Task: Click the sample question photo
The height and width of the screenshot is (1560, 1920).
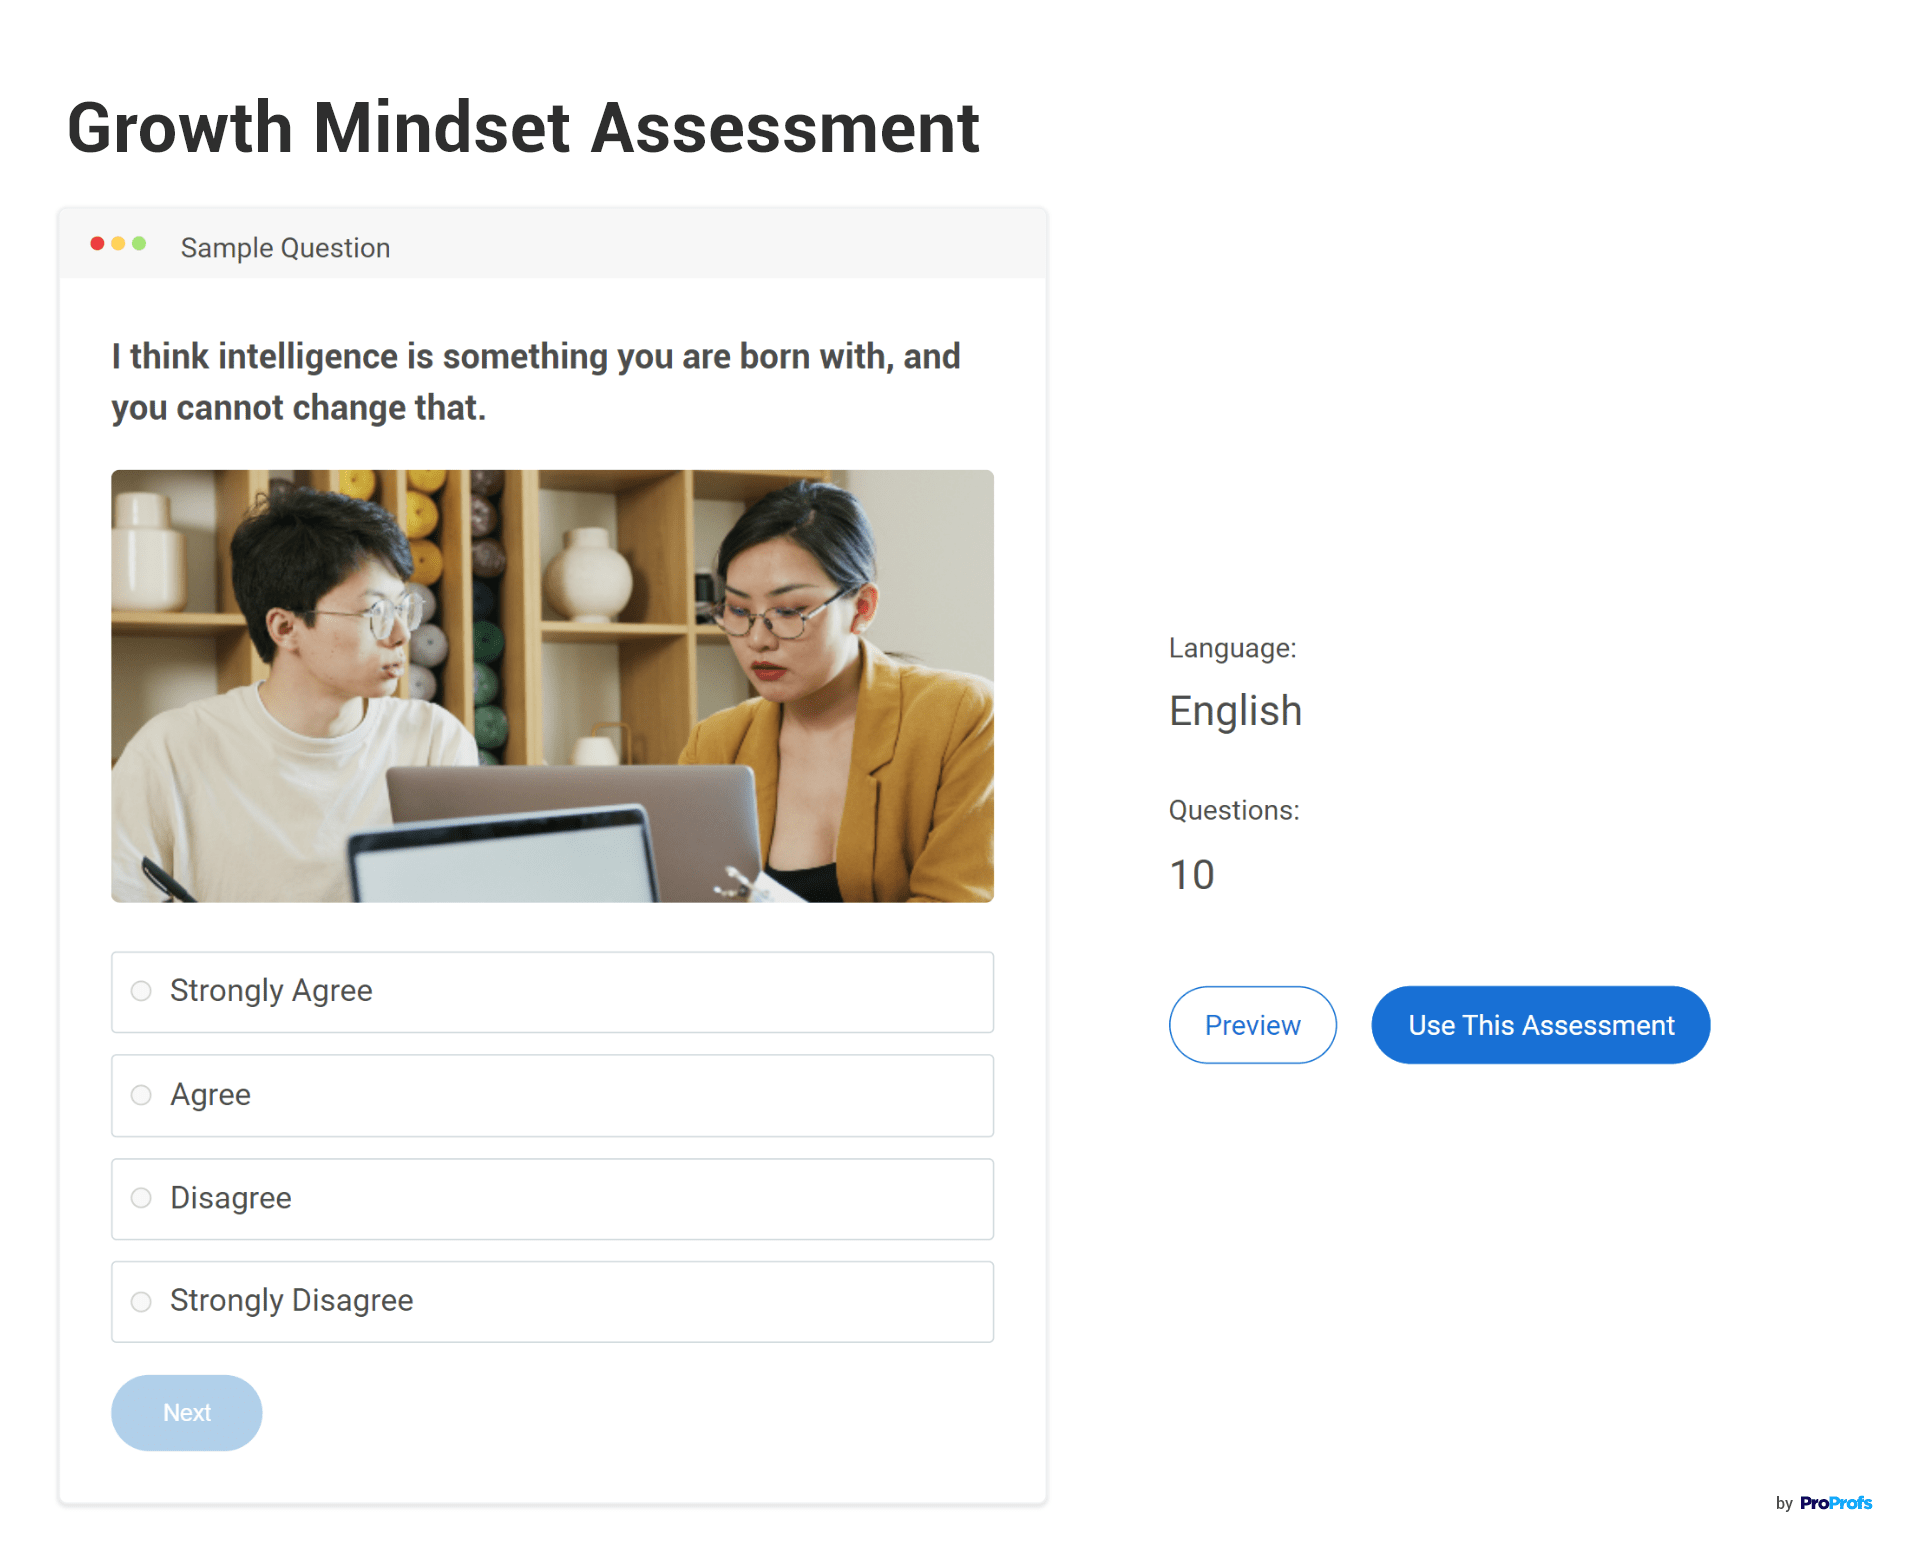Action: [x=552, y=686]
